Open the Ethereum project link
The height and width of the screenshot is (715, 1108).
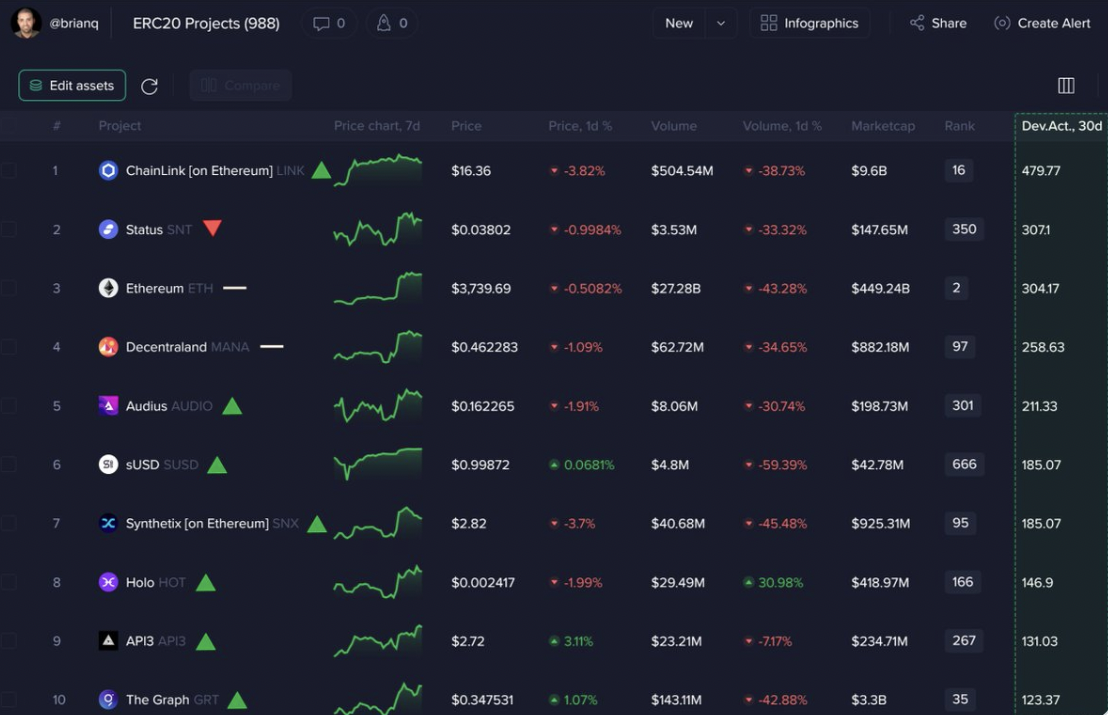coord(155,288)
